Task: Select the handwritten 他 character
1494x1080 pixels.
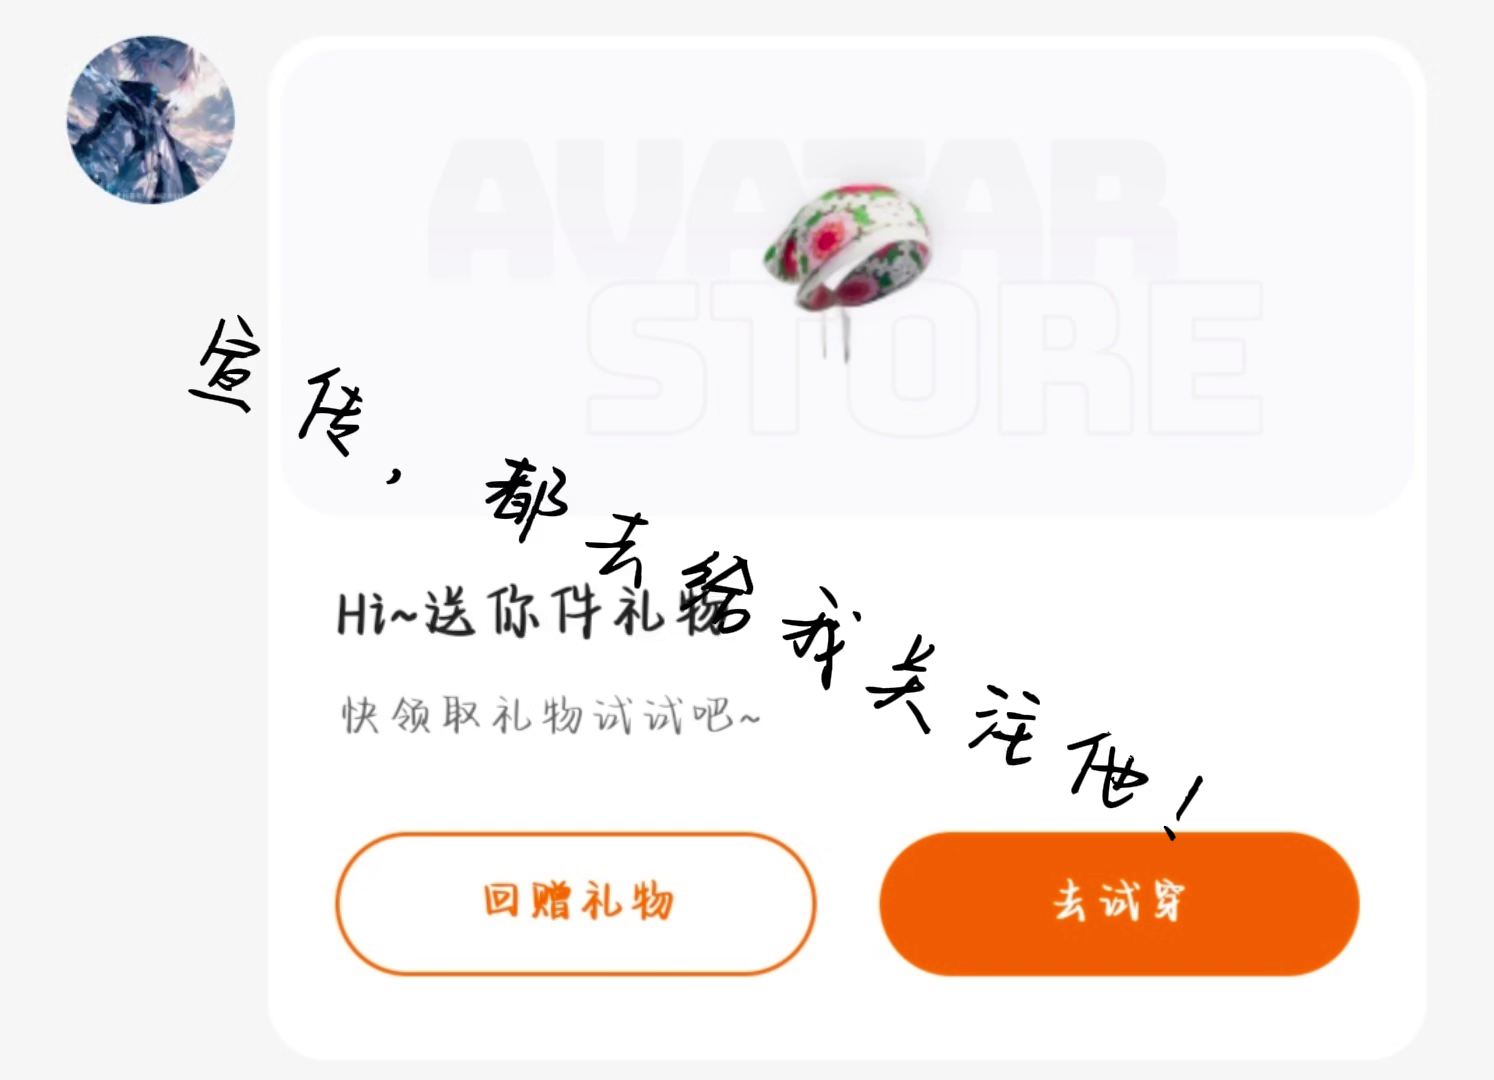Action: coord(1108,768)
